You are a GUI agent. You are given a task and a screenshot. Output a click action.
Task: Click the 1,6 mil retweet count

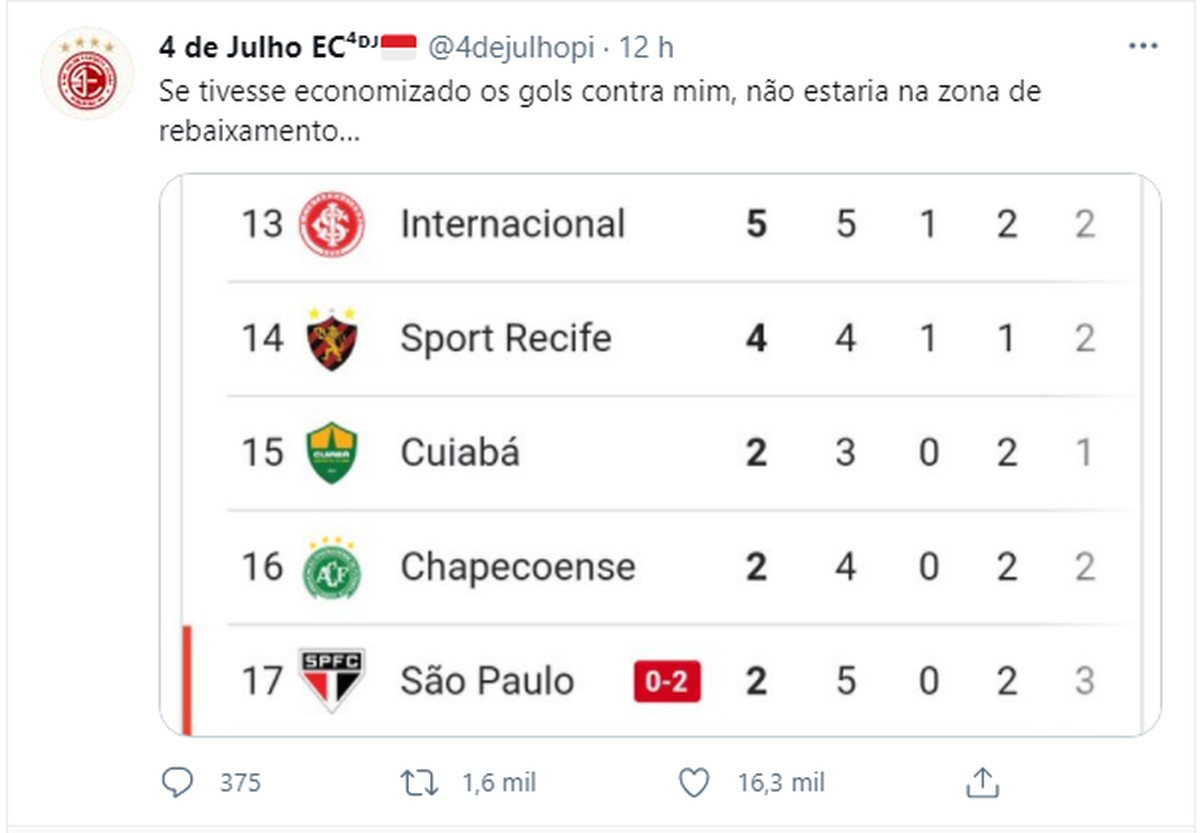pos(499,782)
